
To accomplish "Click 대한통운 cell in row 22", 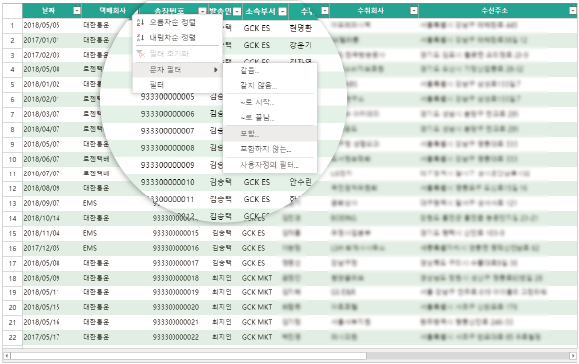I will pos(96,337).
